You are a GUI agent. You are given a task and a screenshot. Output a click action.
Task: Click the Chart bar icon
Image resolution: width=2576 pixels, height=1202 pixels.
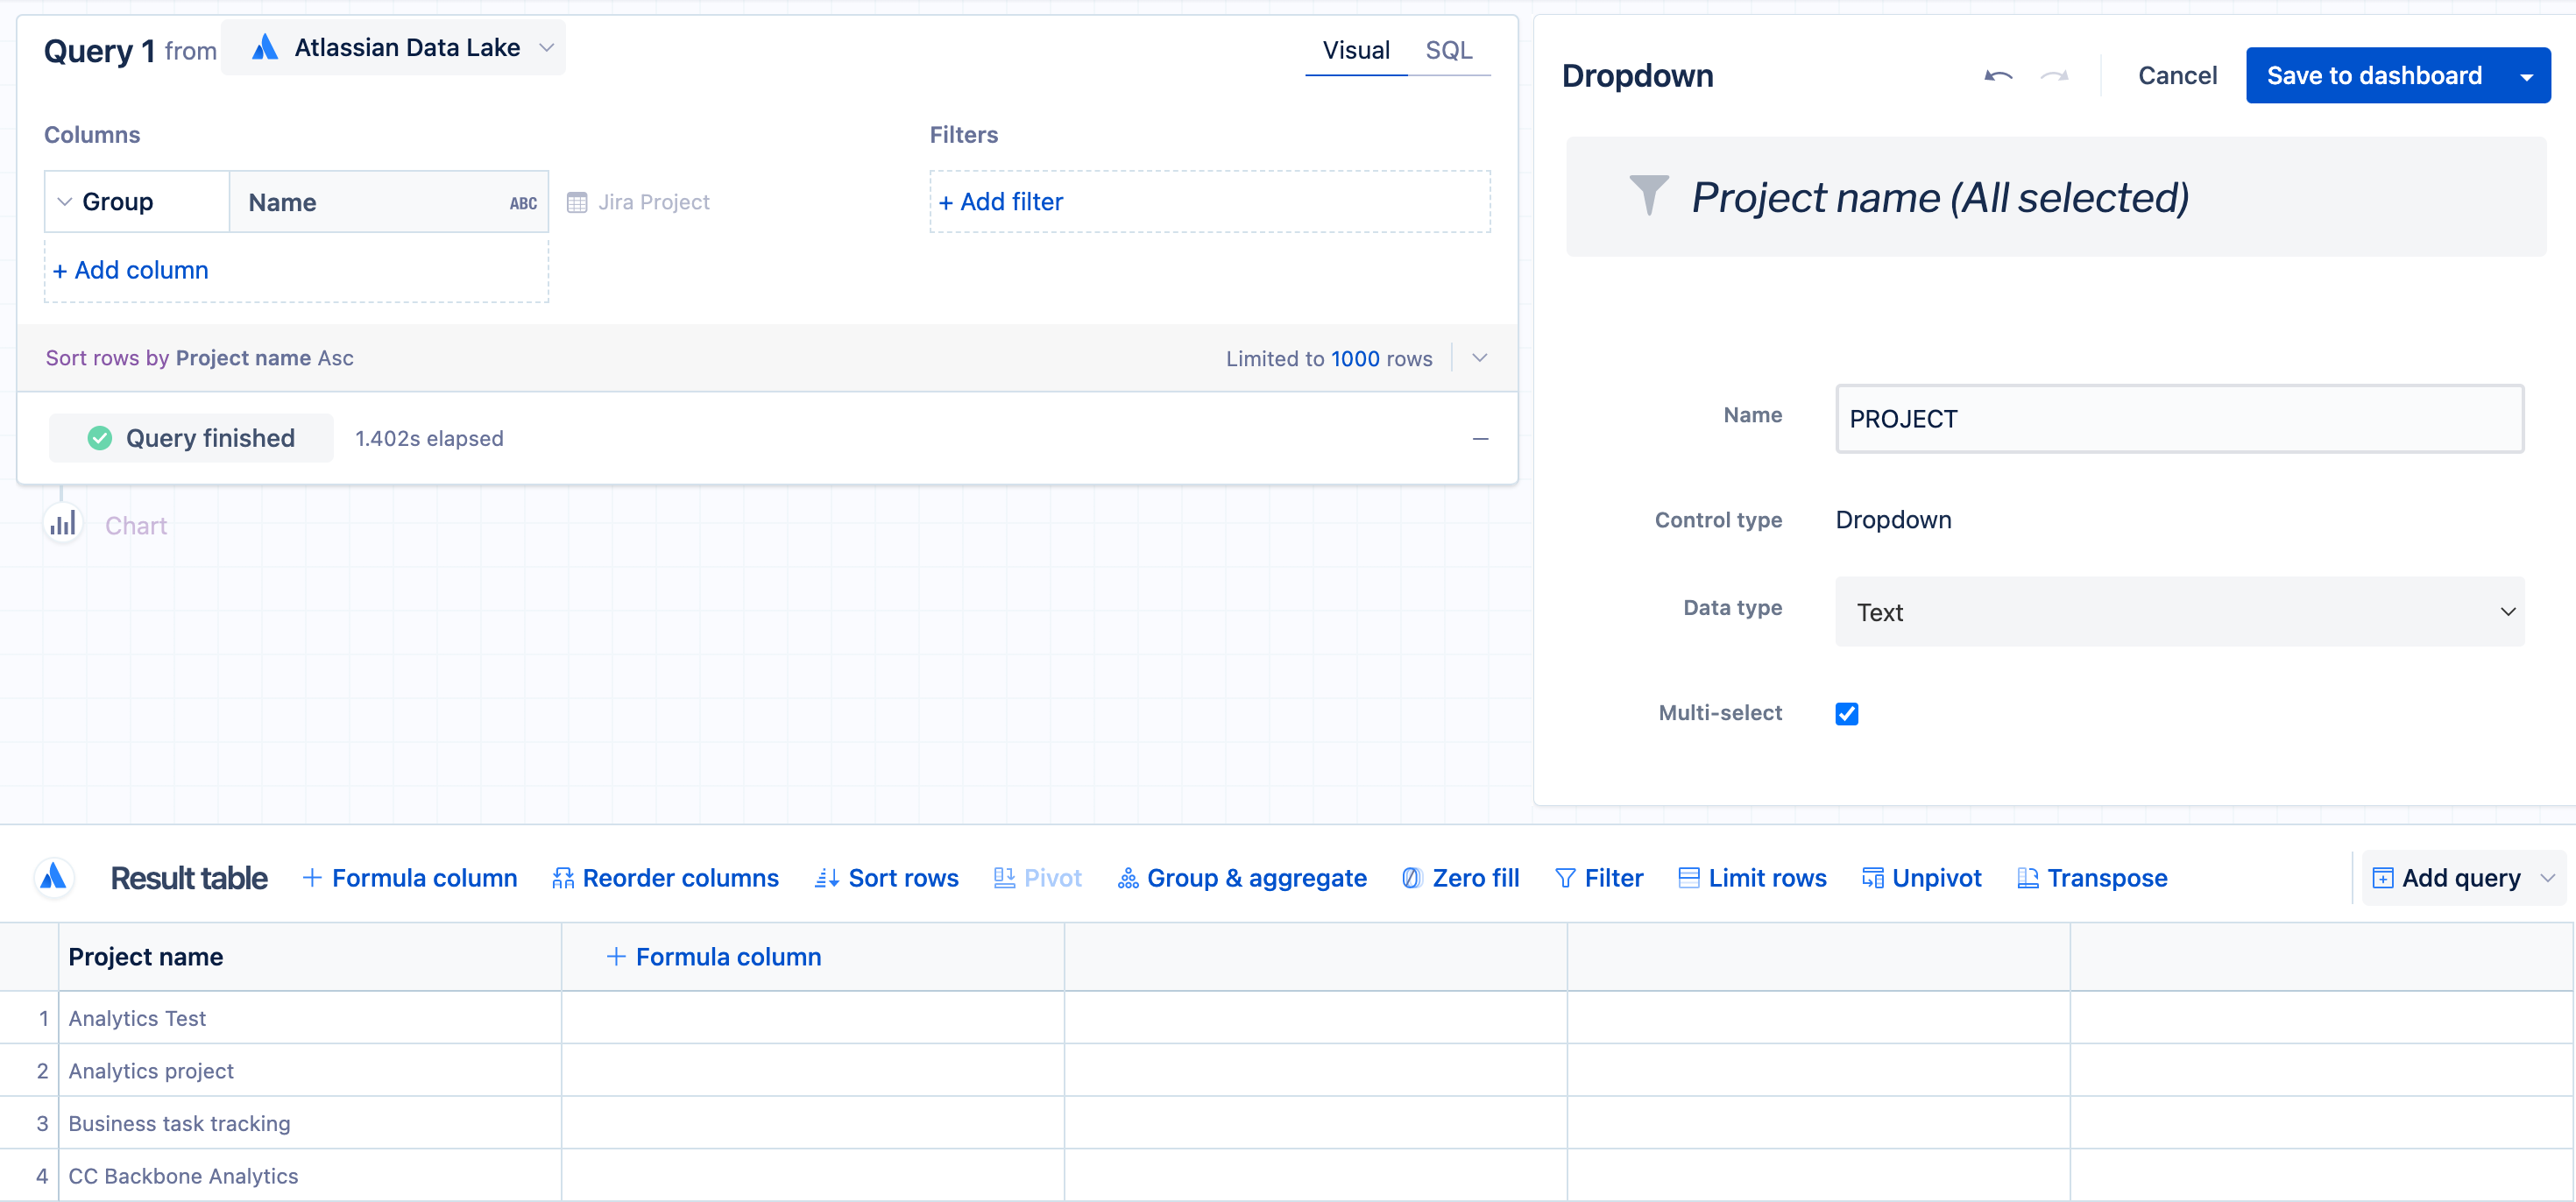click(63, 524)
